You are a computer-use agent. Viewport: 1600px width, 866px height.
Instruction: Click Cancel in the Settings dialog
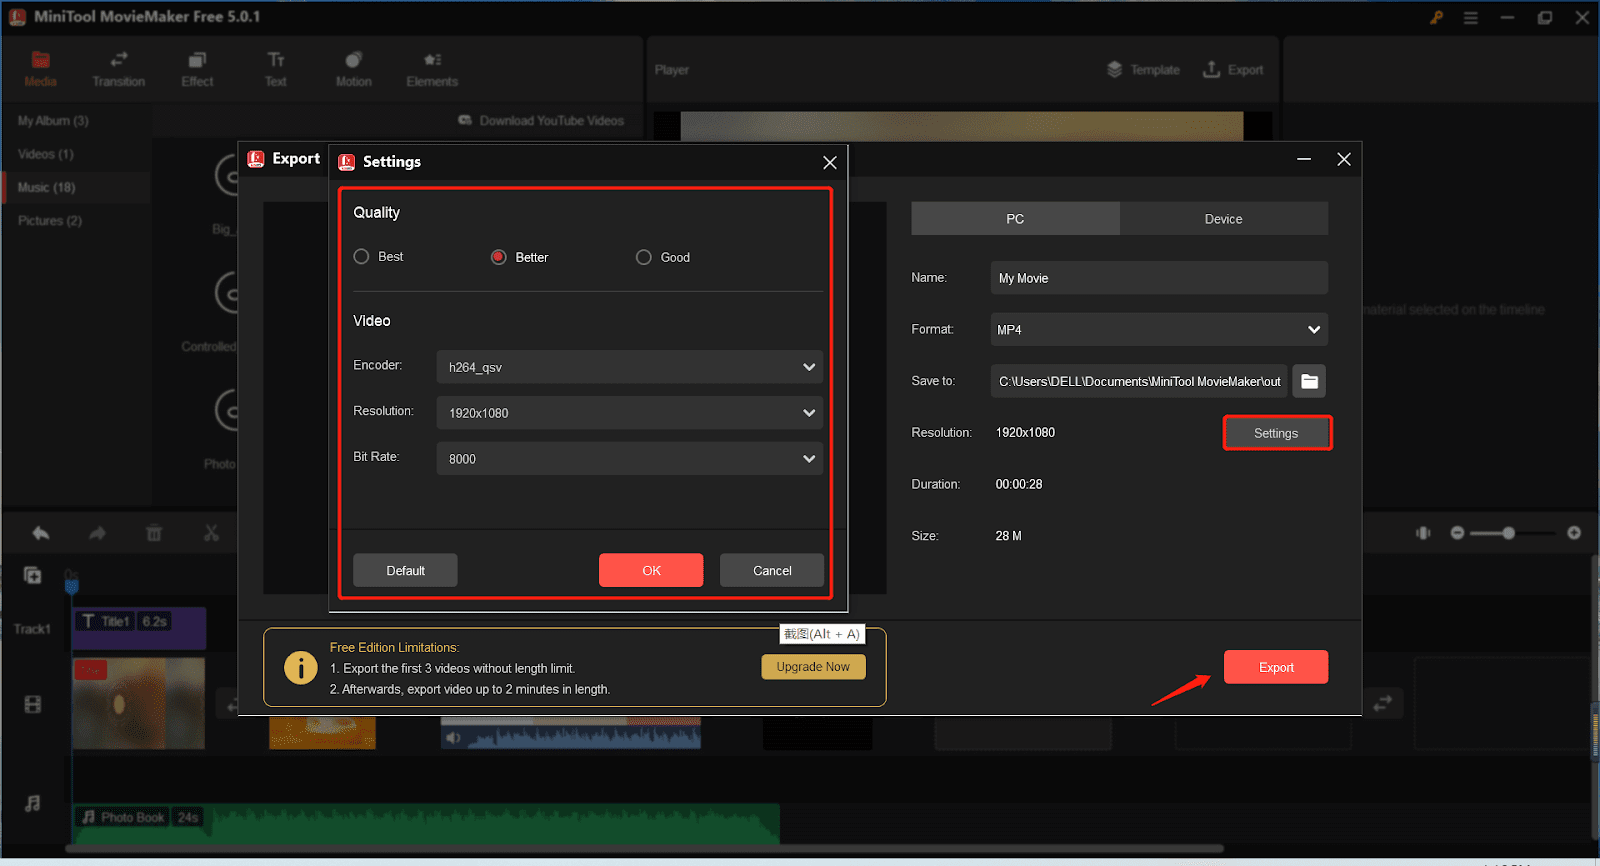coord(772,570)
